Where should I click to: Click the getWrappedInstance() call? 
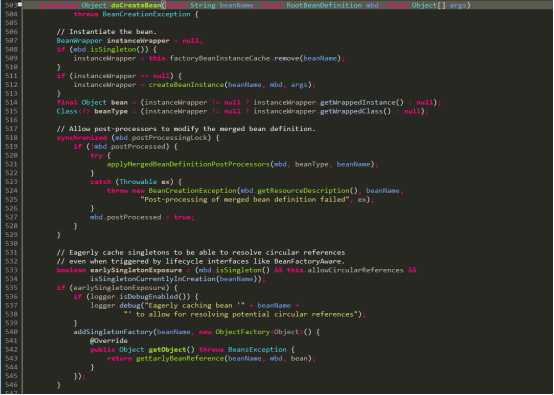pos(362,102)
